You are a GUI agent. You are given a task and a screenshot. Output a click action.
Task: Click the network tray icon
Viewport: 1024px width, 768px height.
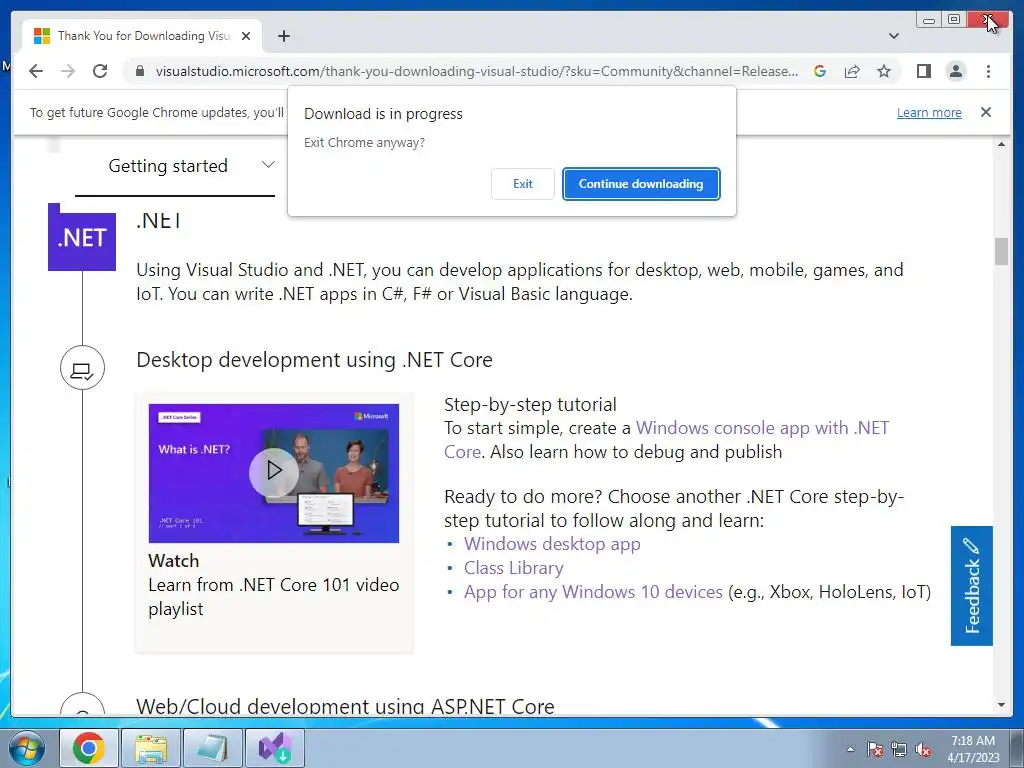pos(899,749)
